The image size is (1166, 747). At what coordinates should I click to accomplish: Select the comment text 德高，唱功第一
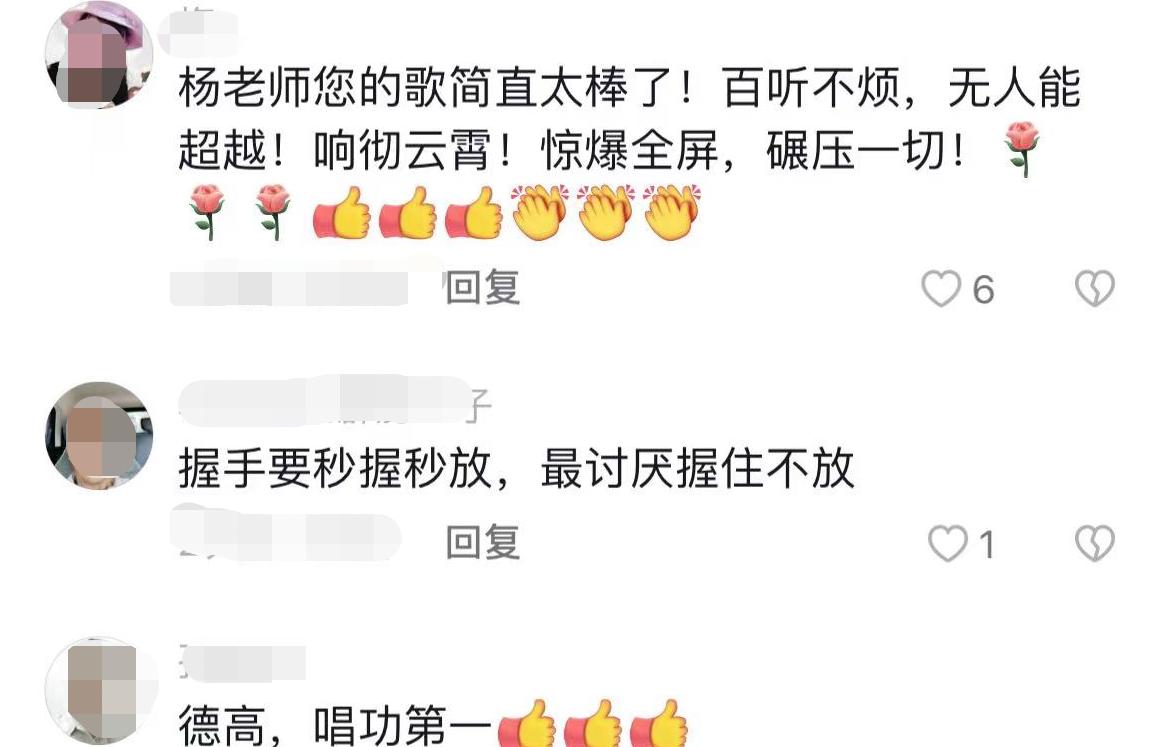pyautogui.click(x=335, y=725)
